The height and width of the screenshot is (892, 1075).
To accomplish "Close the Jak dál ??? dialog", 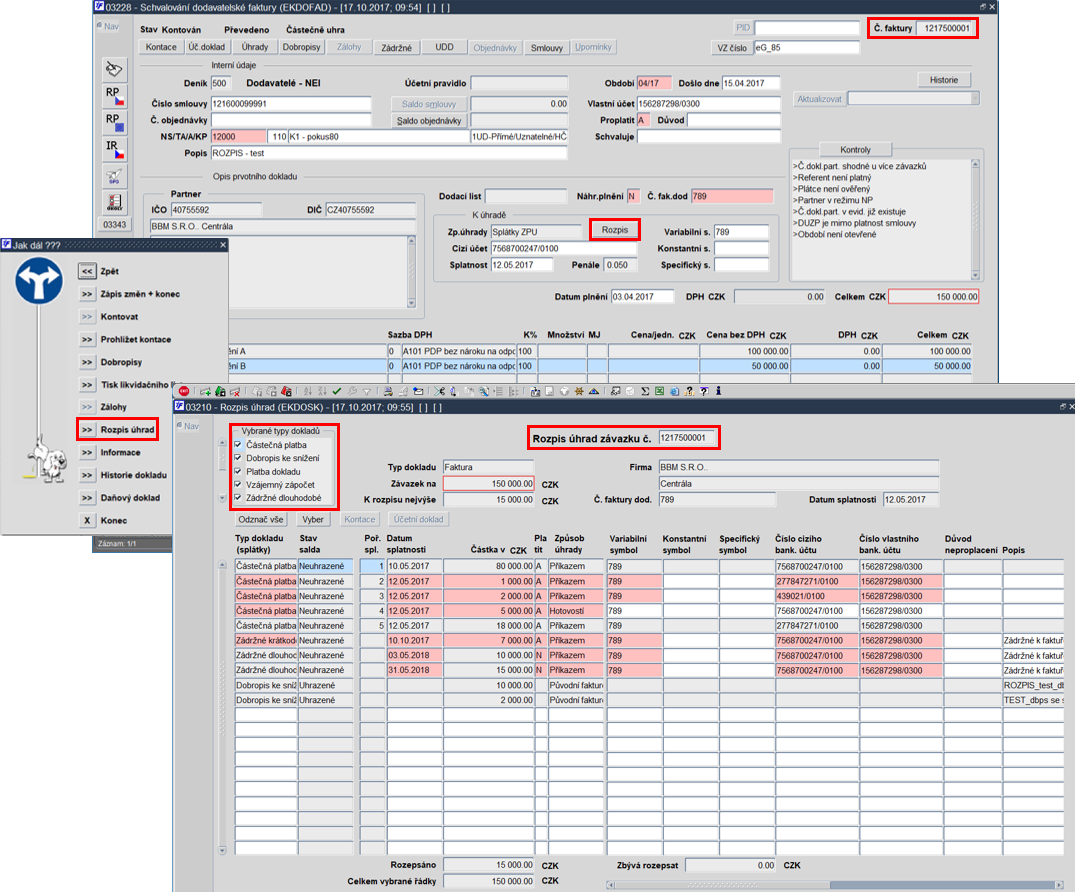I will click(x=222, y=245).
